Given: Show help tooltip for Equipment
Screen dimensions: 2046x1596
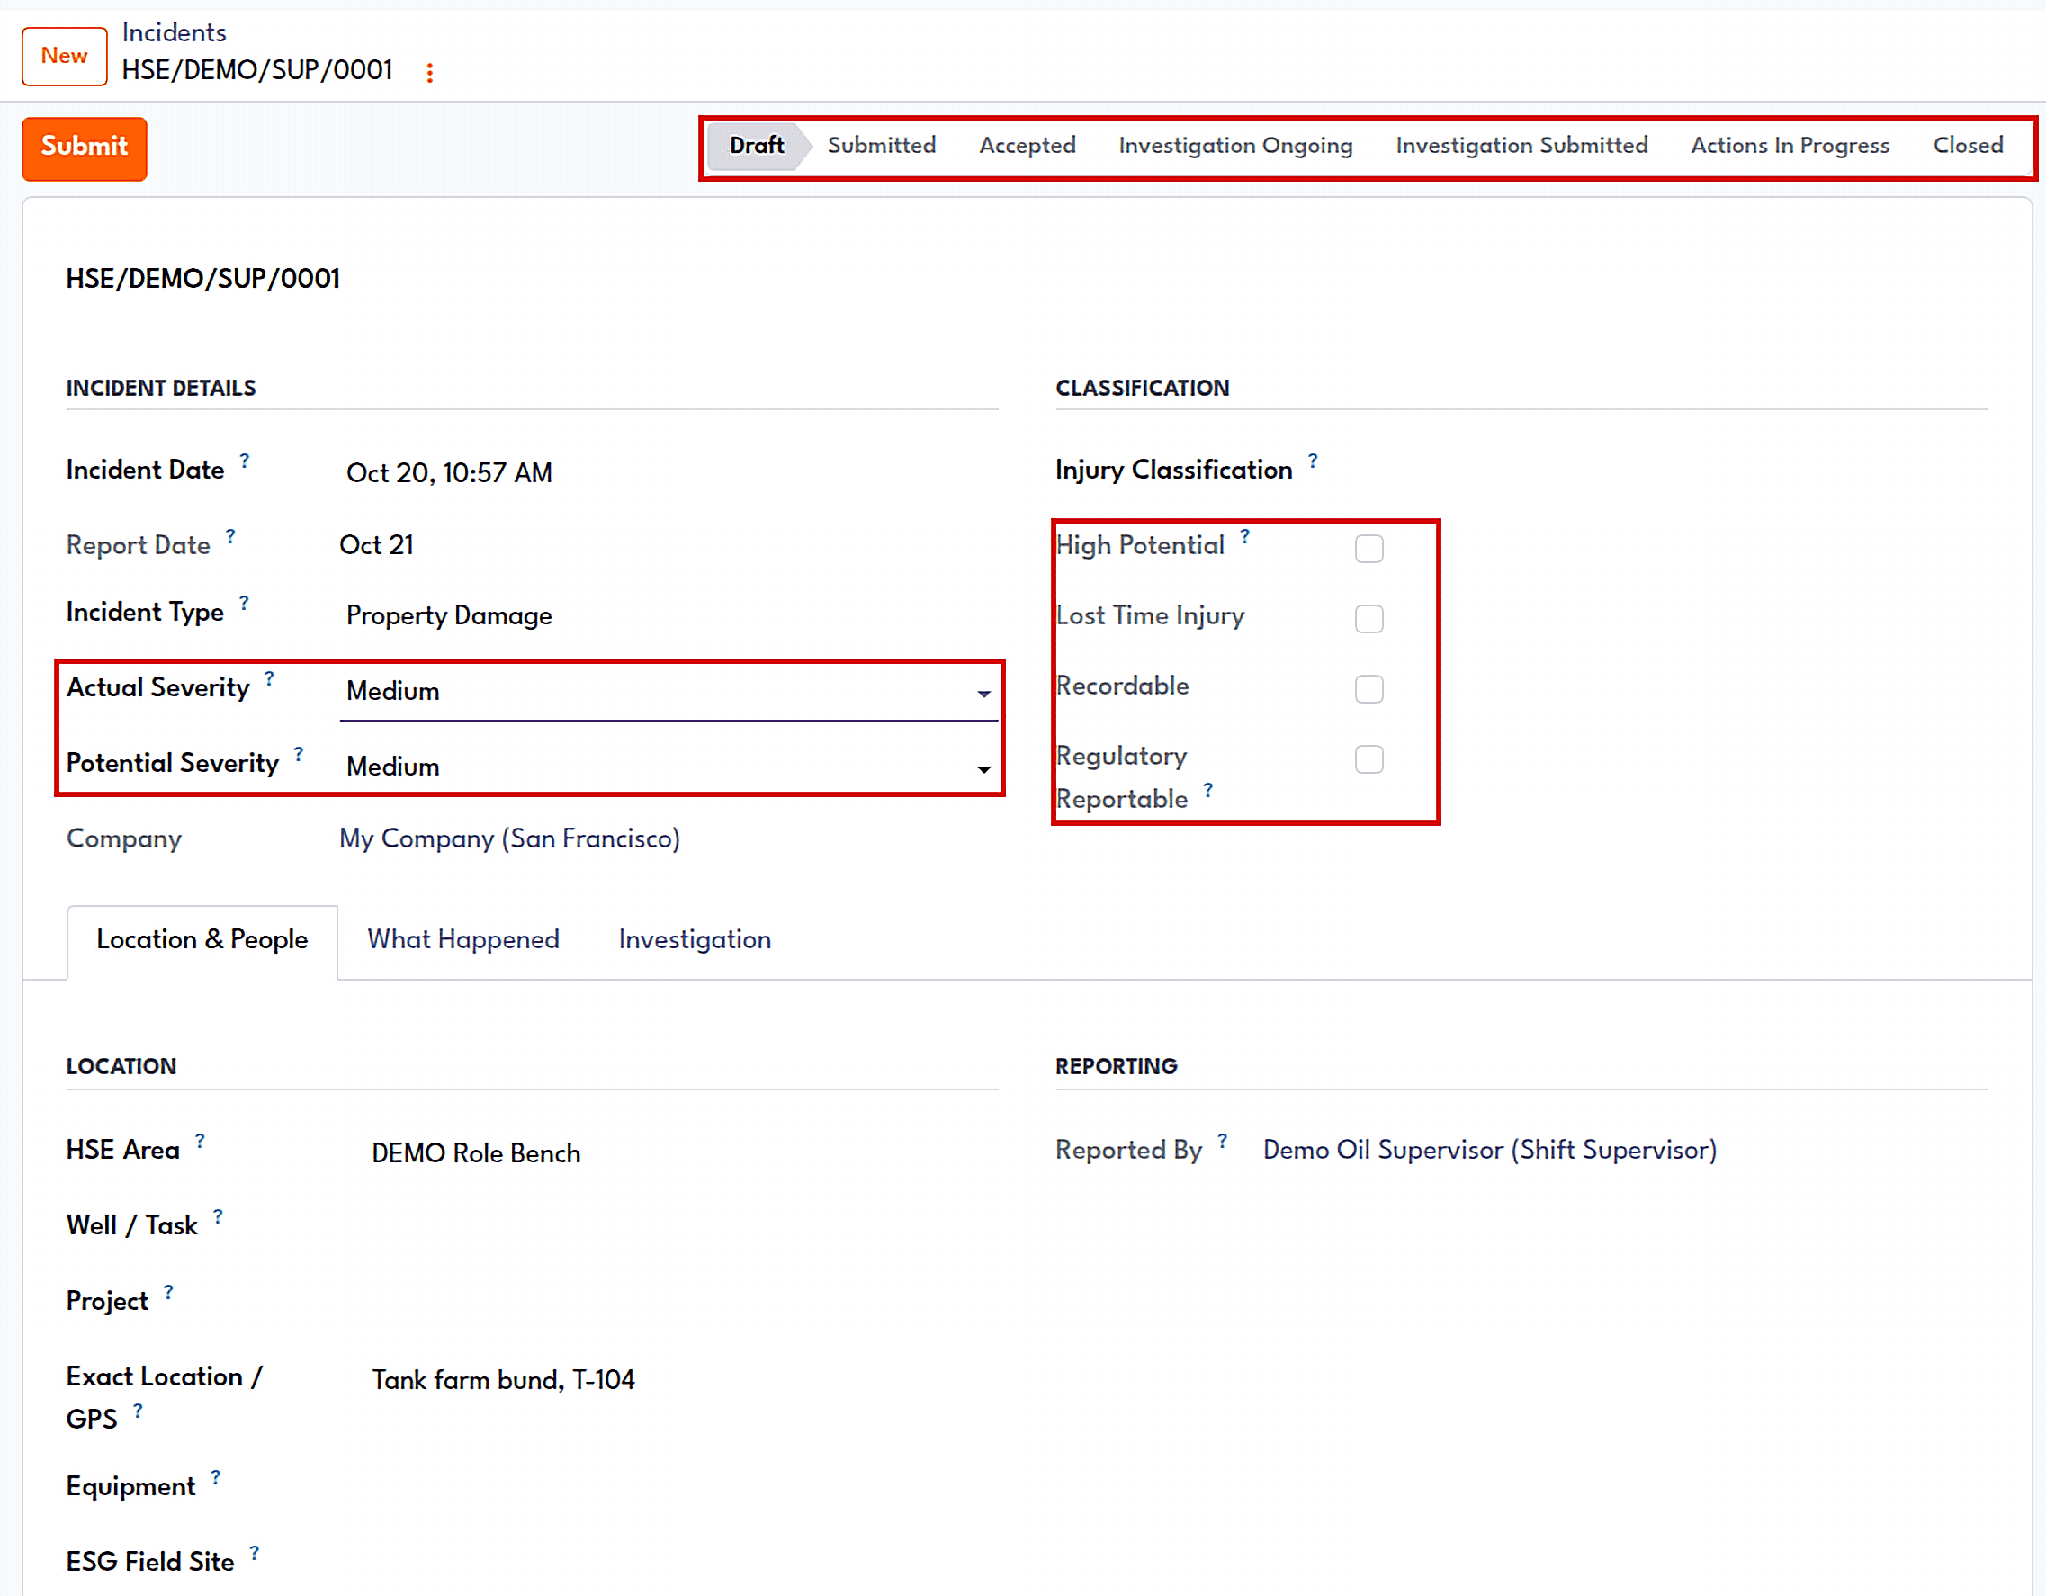Looking at the screenshot, I should click(215, 1477).
